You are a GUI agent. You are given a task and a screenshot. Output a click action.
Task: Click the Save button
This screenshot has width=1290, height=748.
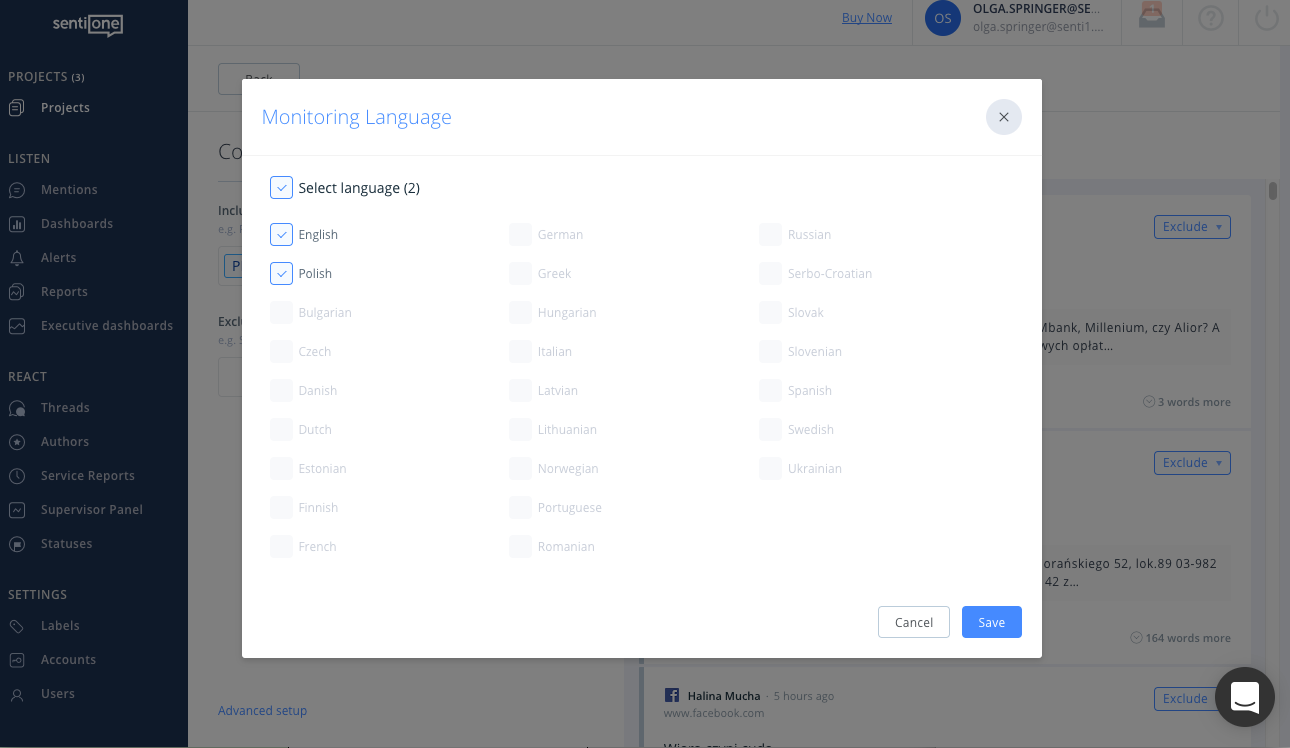coord(991,622)
